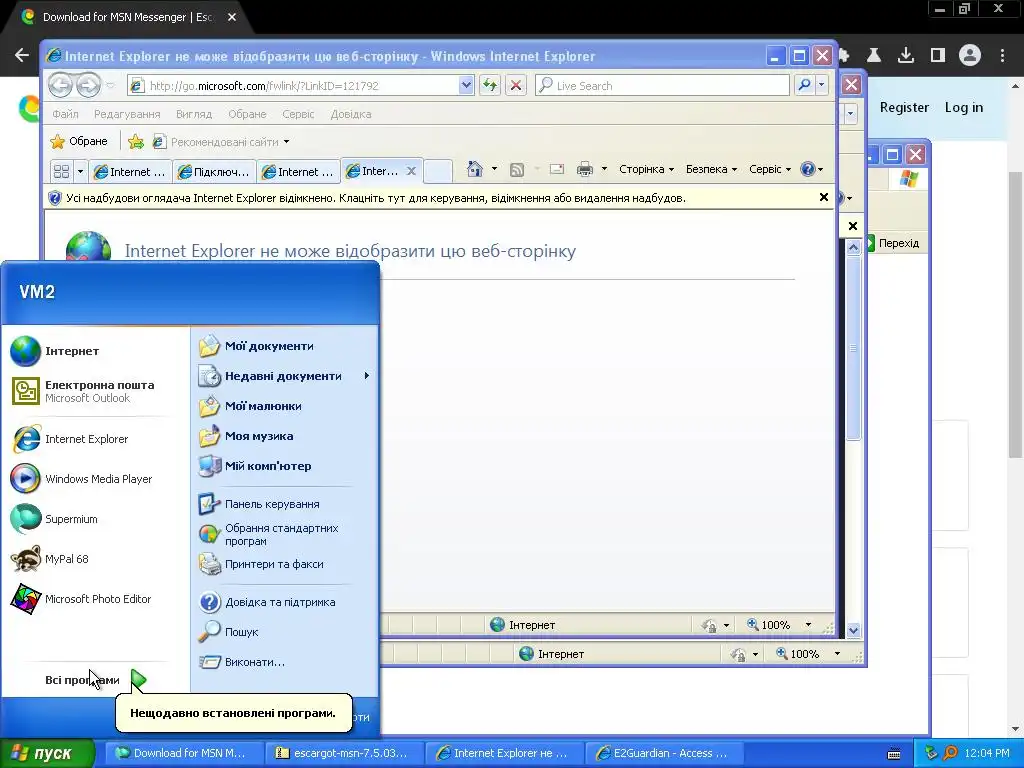Open Моя музика folder

tap(246, 436)
